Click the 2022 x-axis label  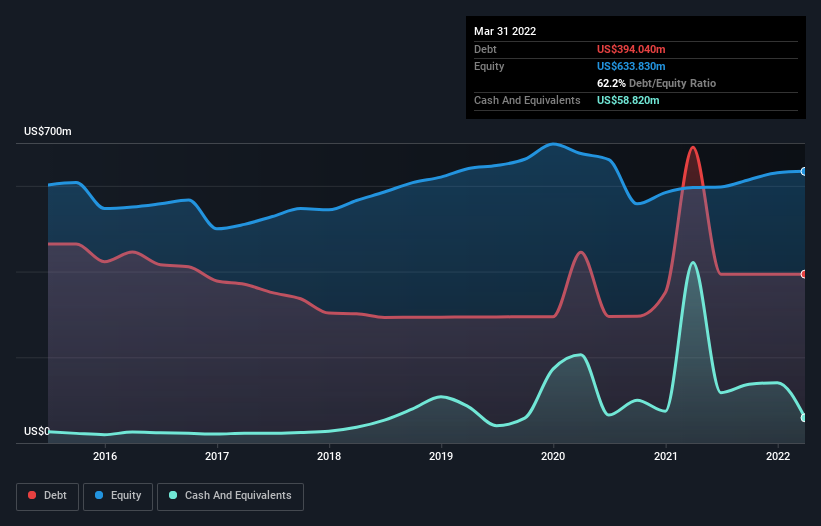click(778, 456)
